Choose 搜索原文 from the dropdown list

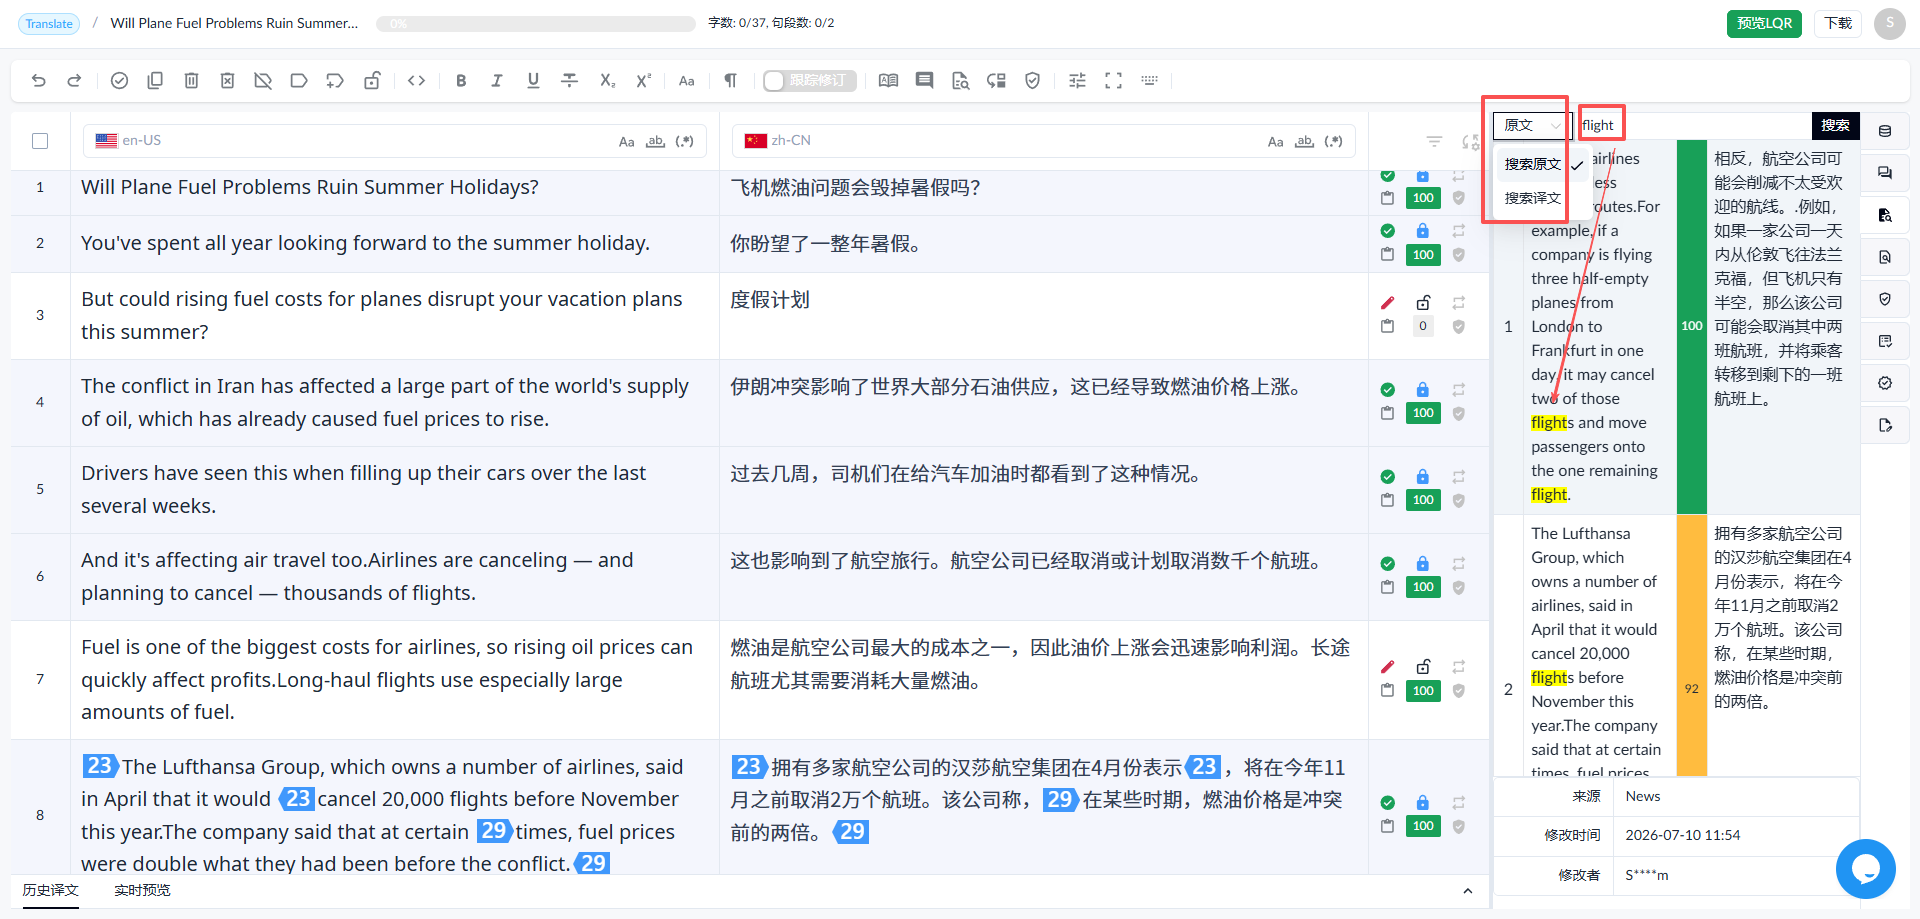[1532, 164]
